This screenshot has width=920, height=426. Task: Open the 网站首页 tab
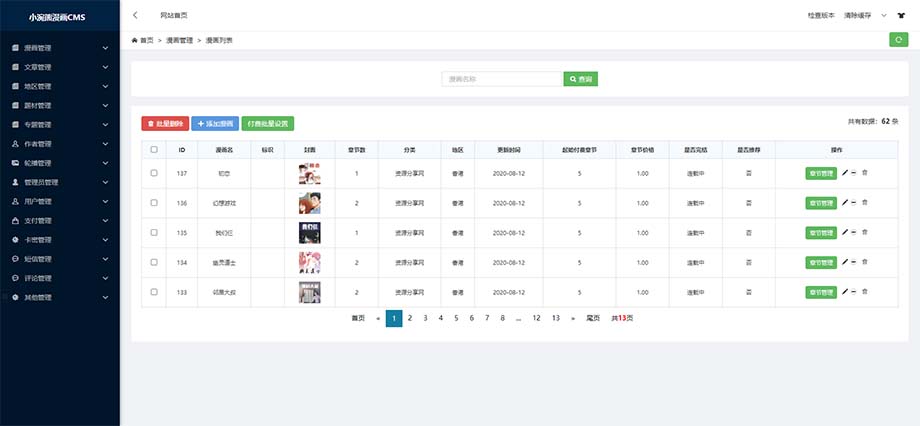(173, 16)
